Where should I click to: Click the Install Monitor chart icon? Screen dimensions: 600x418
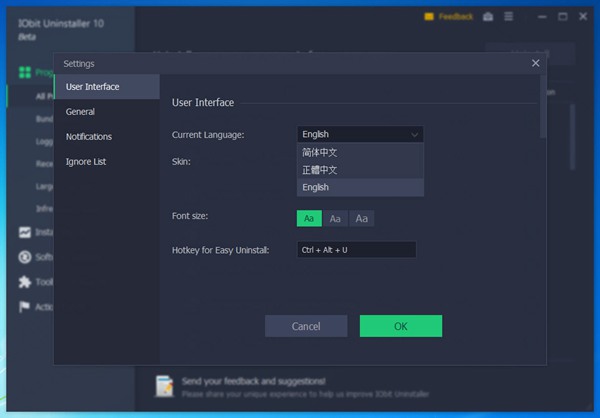(x=25, y=232)
